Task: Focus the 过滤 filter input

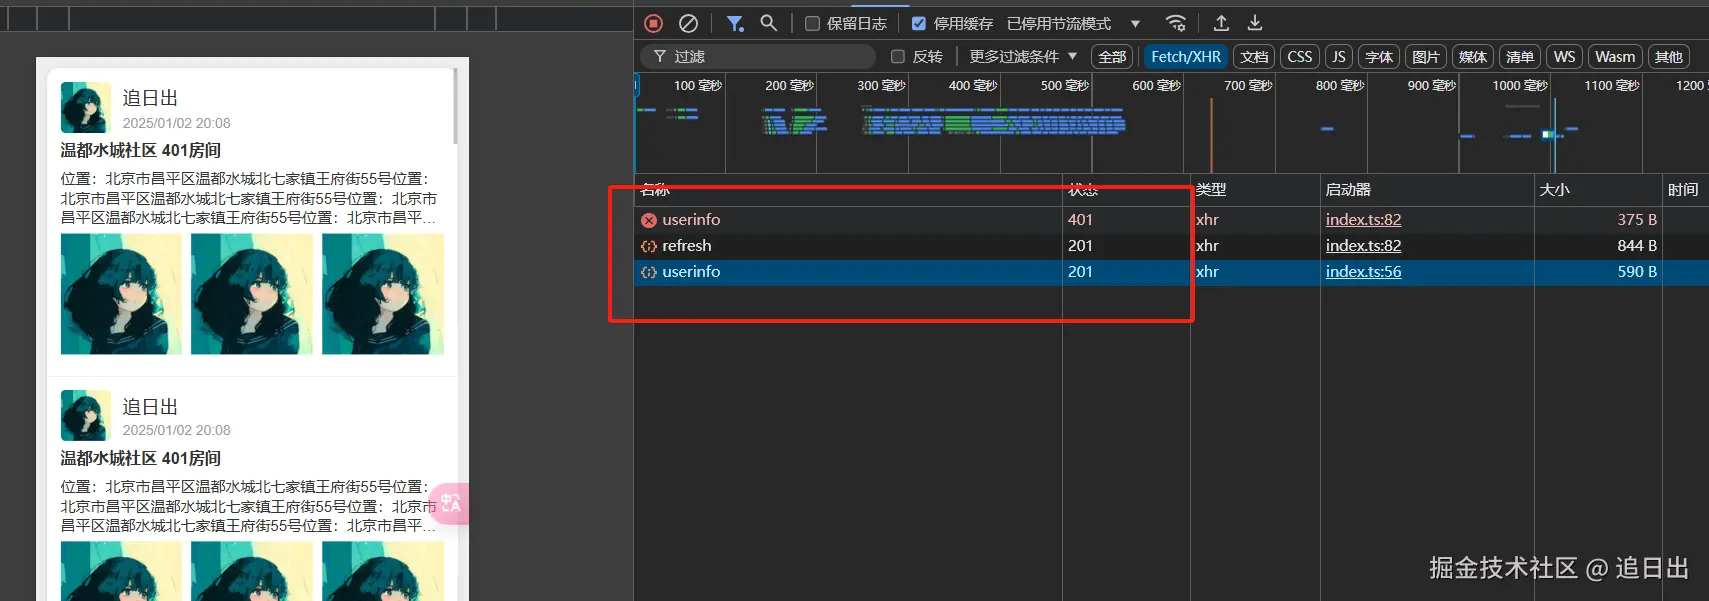Action: pos(760,57)
